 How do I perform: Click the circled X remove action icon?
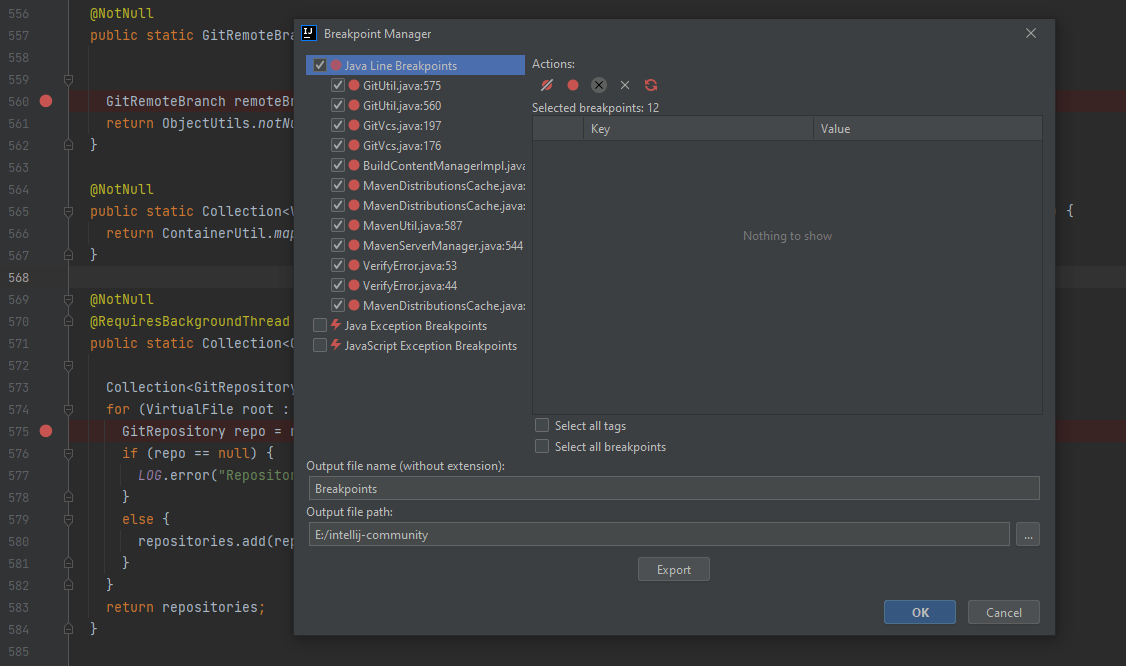coord(598,85)
